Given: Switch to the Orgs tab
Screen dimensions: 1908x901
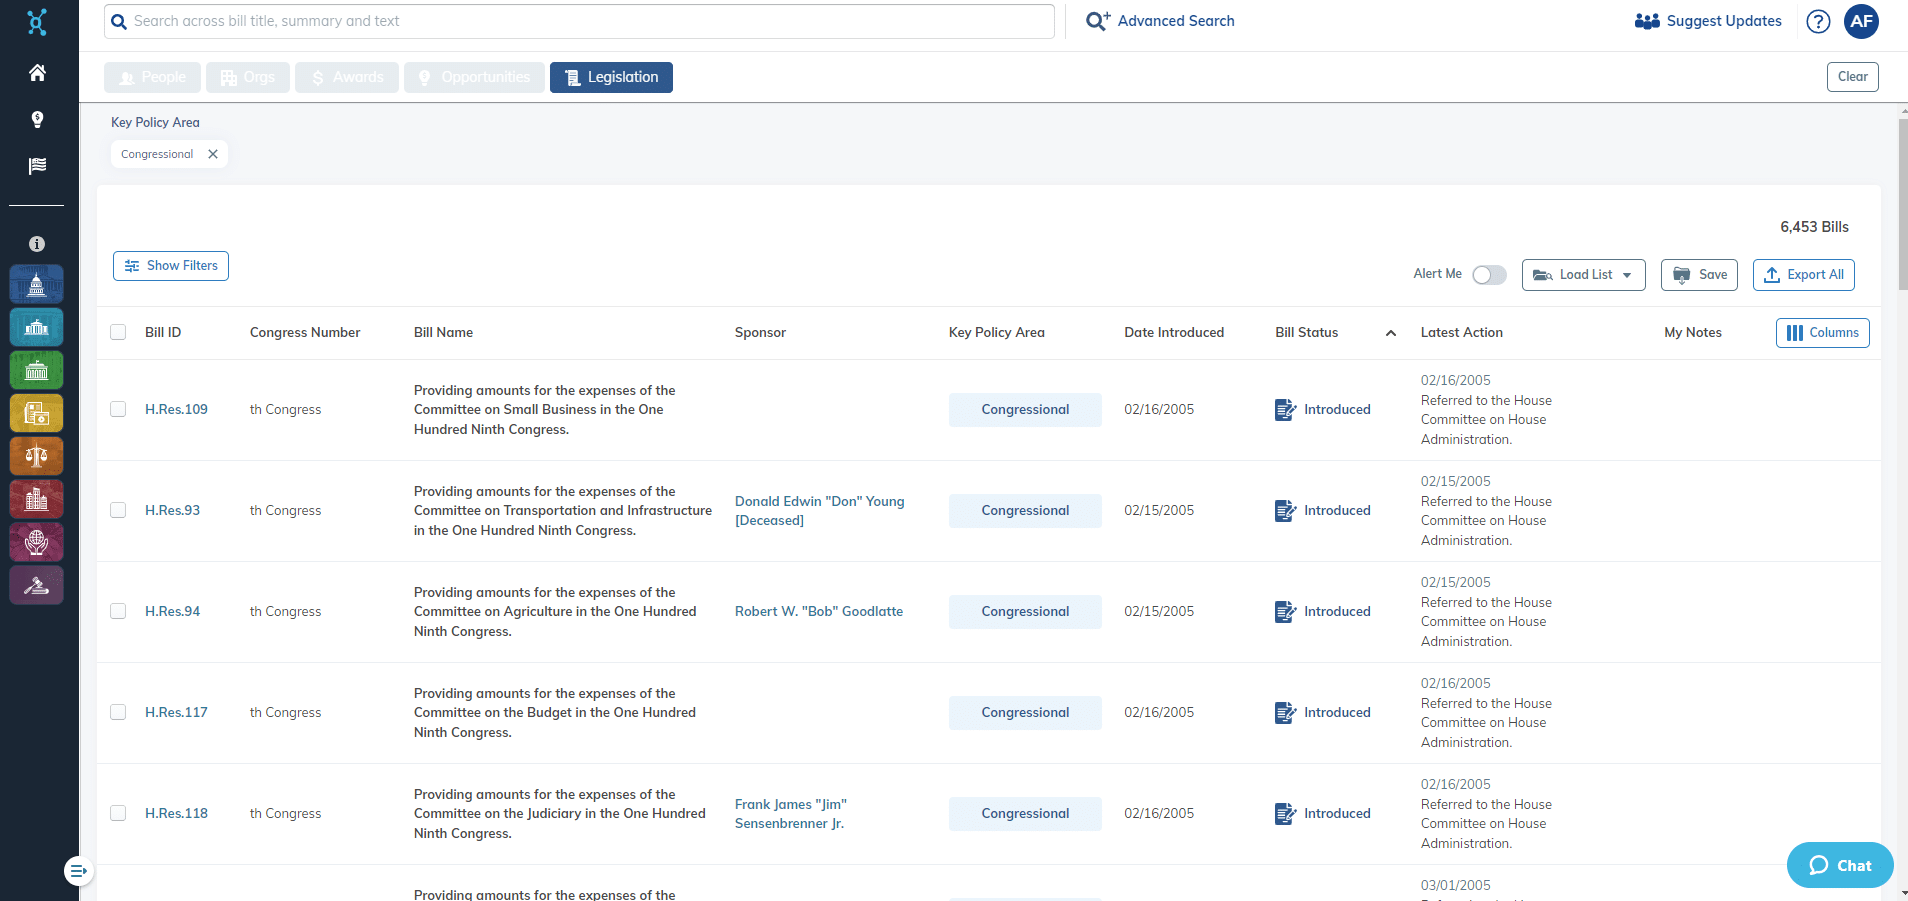Looking at the screenshot, I should [248, 77].
